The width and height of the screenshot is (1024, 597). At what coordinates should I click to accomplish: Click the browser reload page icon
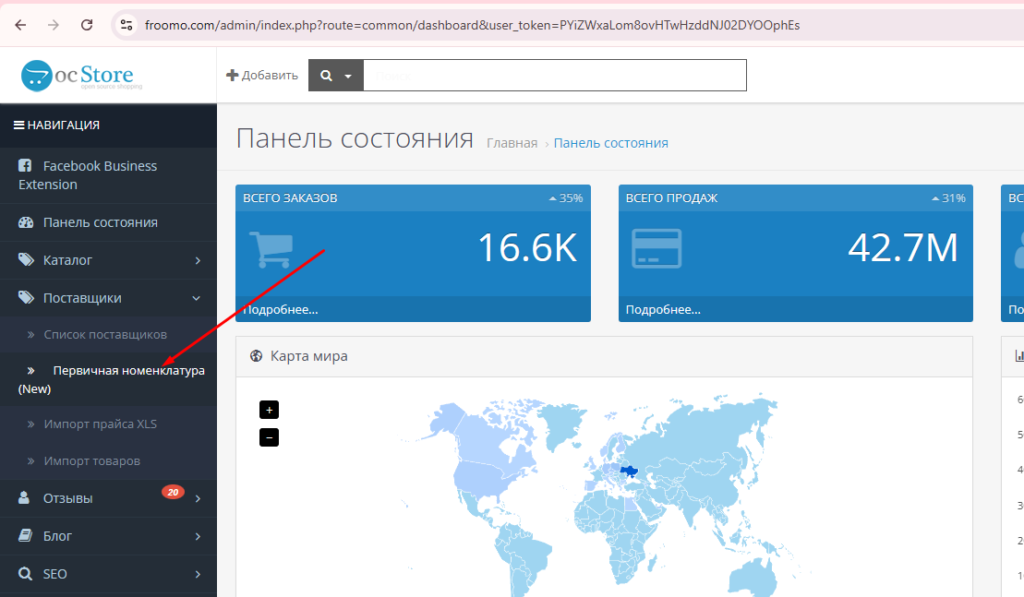(x=87, y=24)
